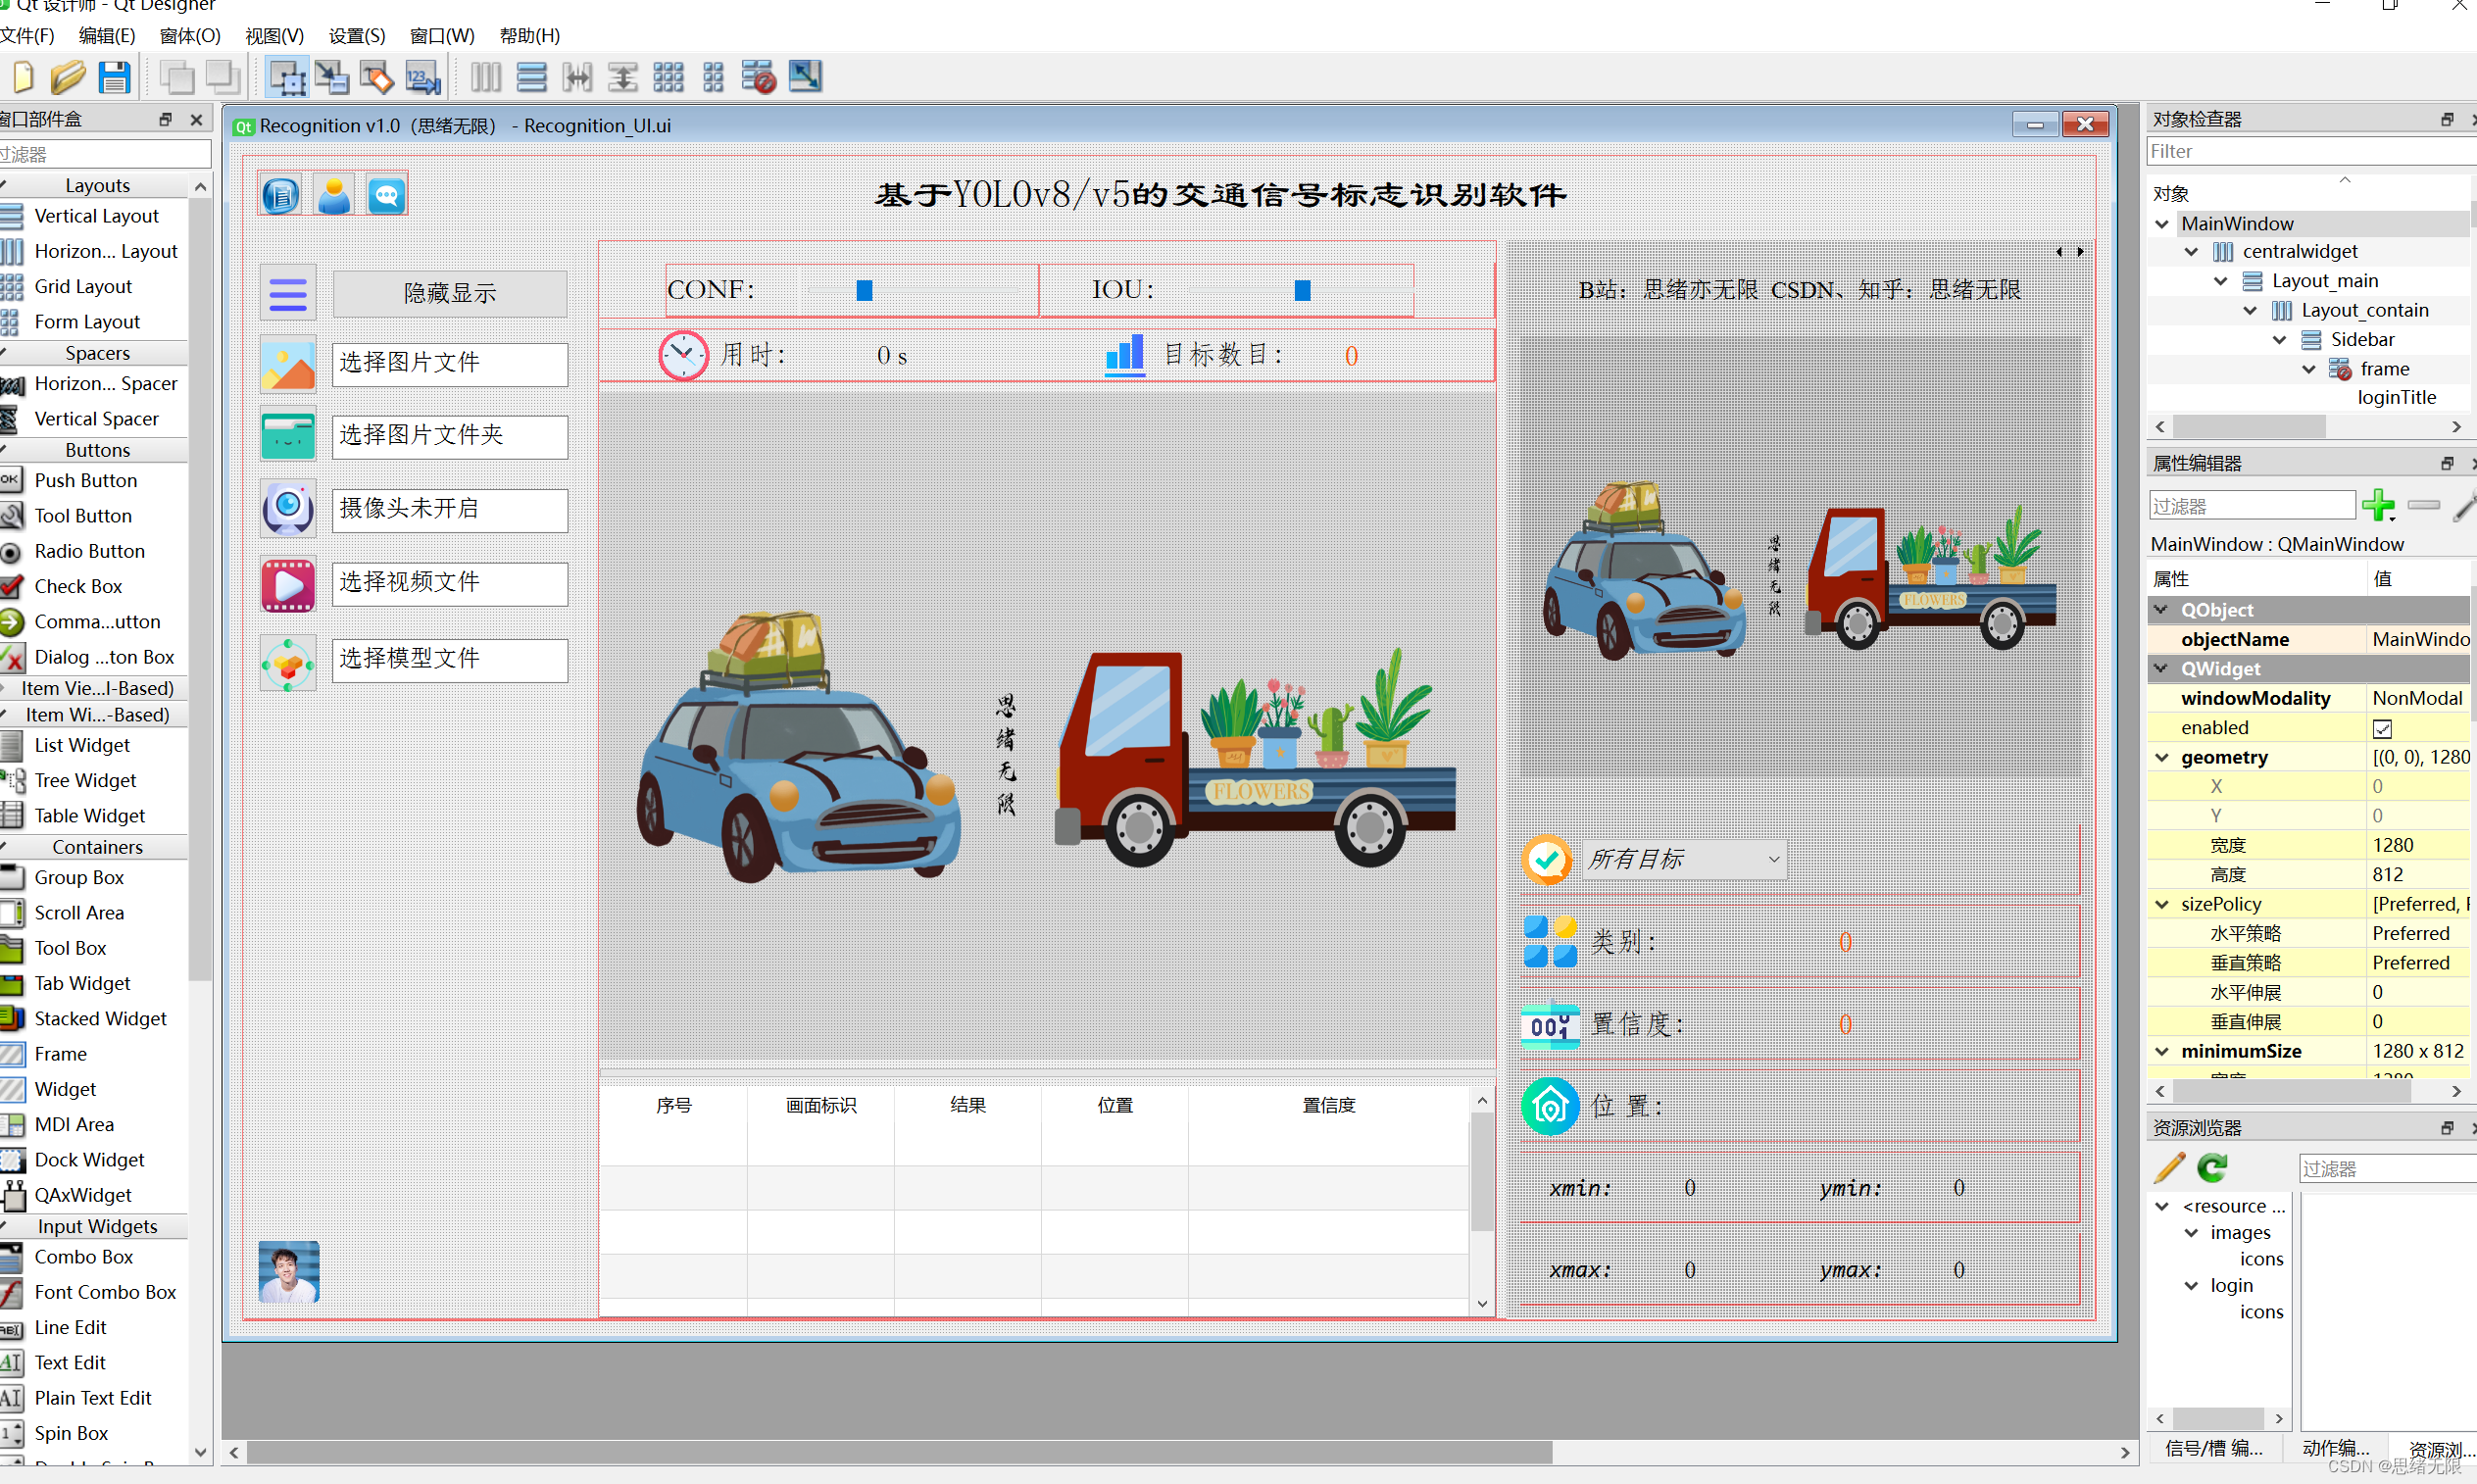Click Edit Signals/Slots toolbar icon
This screenshot has width=2477, height=1484.
(331, 77)
